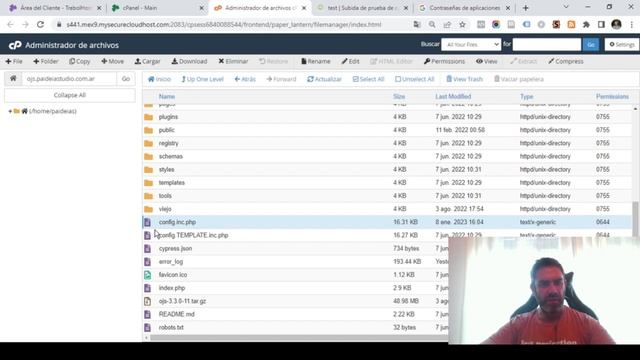Select the schemas folder row
This screenshot has width=640, height=360.
coord(387,156)
